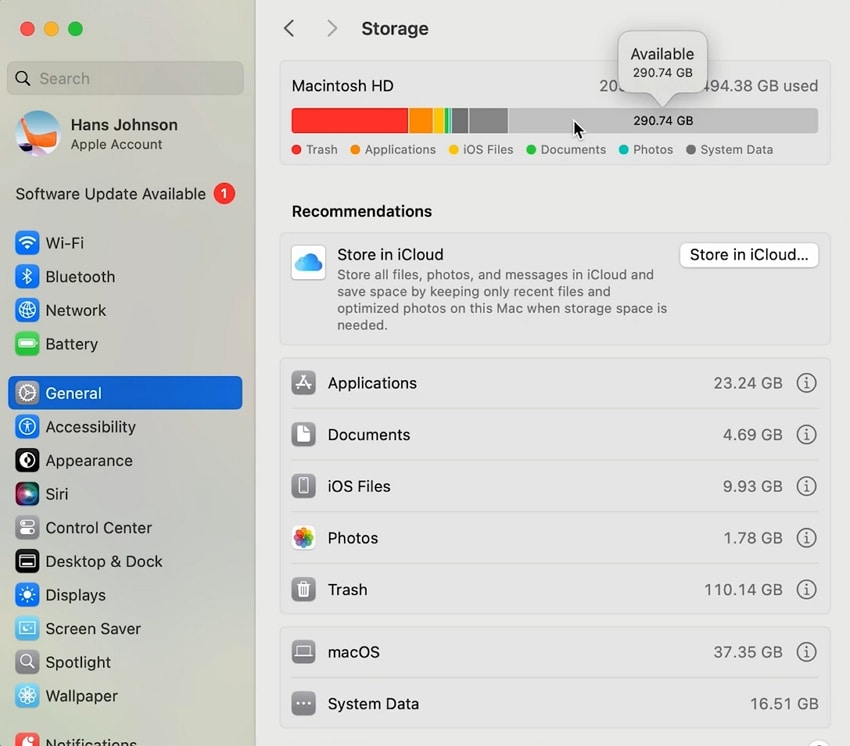The image size is (850, 746).
Task: Select the General sidebar item
Action: coord(125,393)
